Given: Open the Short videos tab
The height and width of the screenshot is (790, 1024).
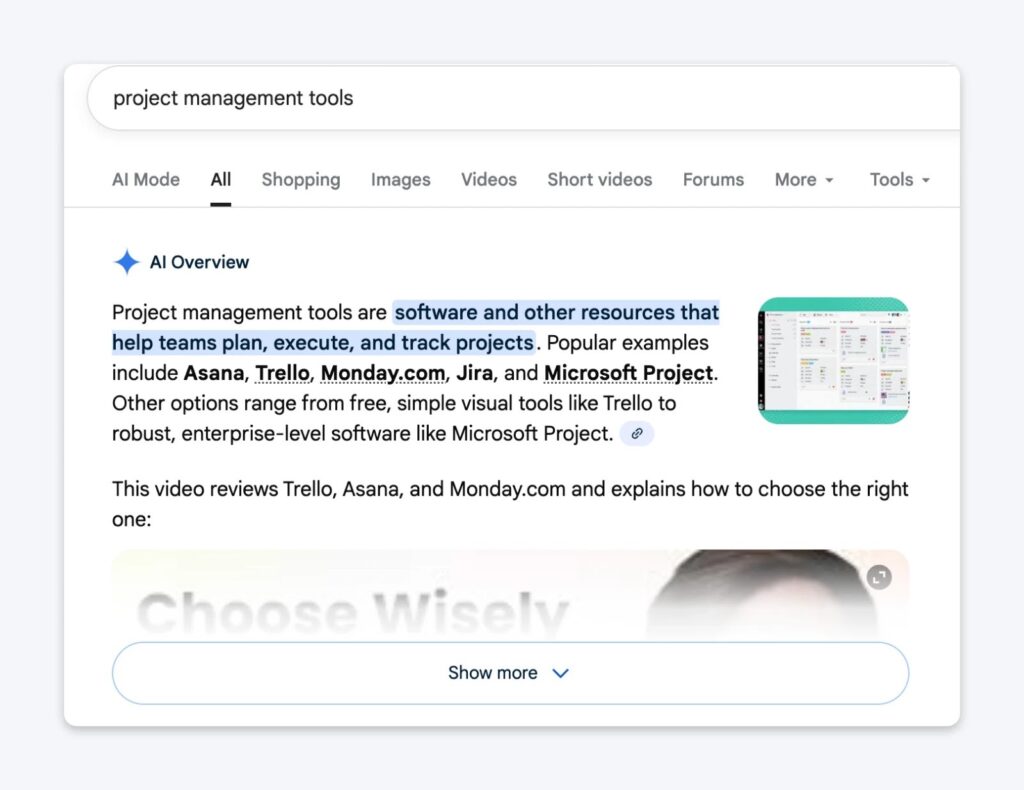Looking at the screenshot, I should pos(599,180).
